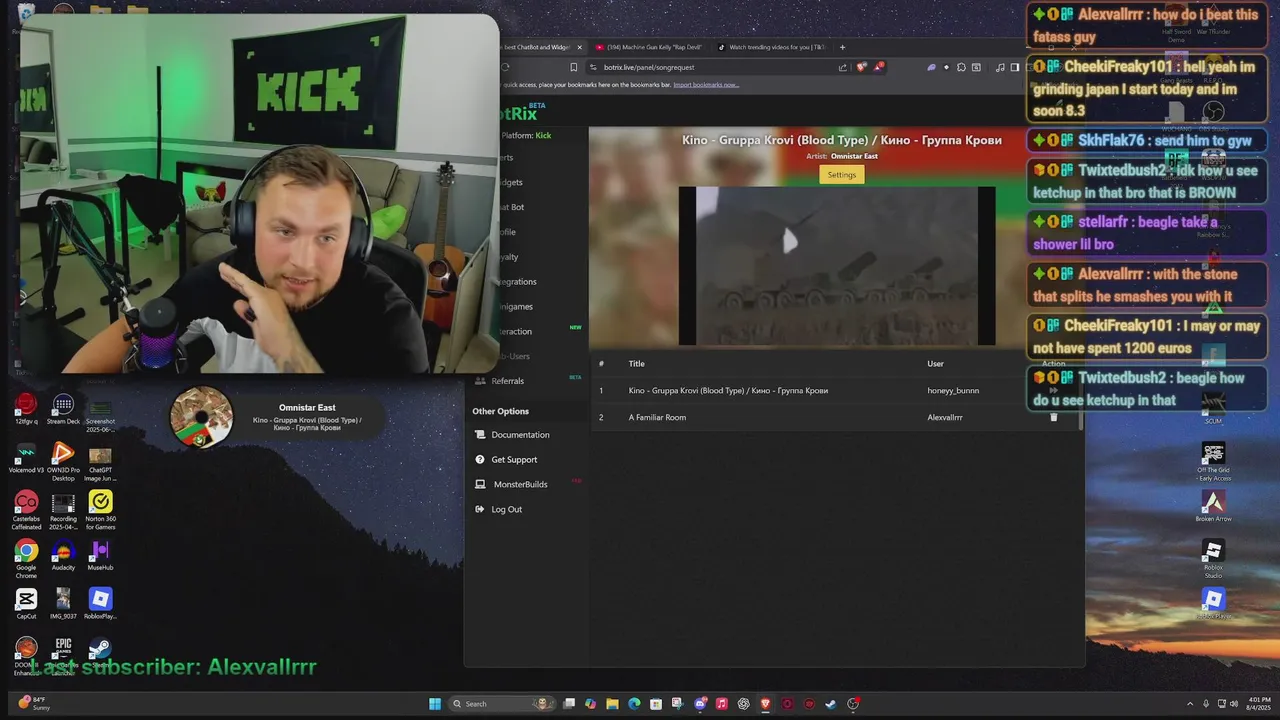Click the taskbar Search box

pyautogui.click(x=502, y=704)
